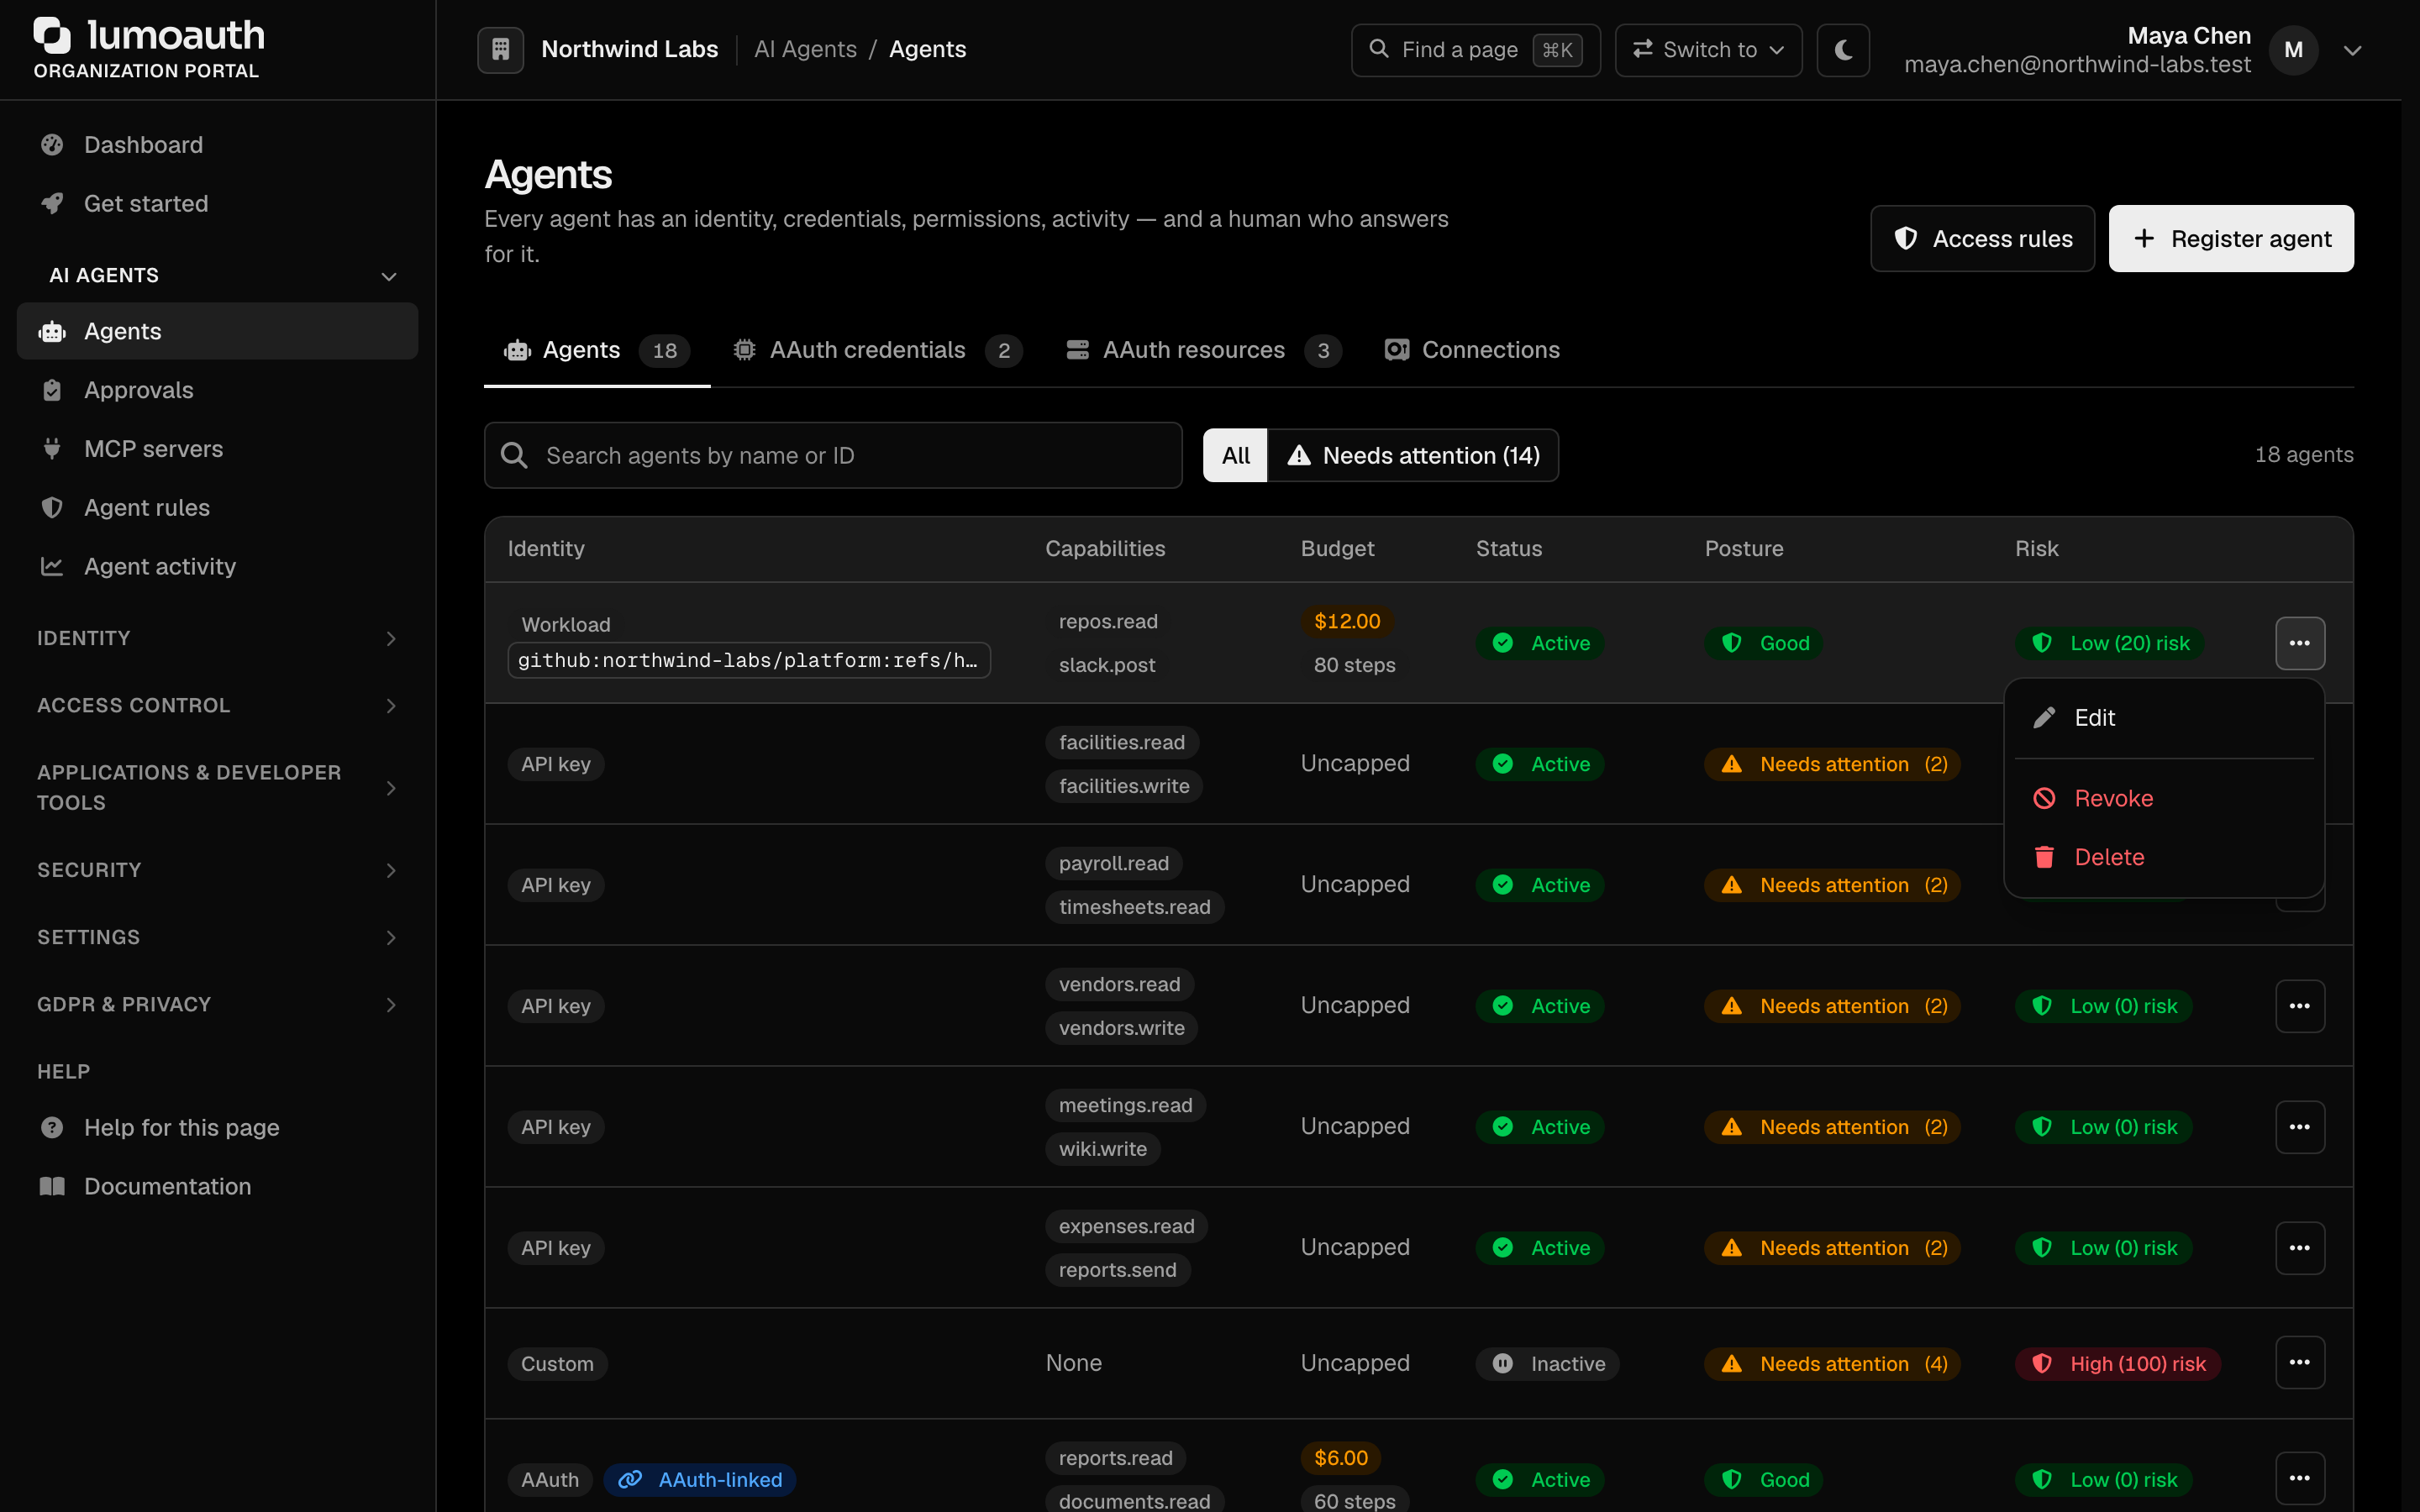Open actions menu for expenses.read row
Image resolution: width=2420 pixels, height=1512 pixels.
(x=2299, y=1248)
